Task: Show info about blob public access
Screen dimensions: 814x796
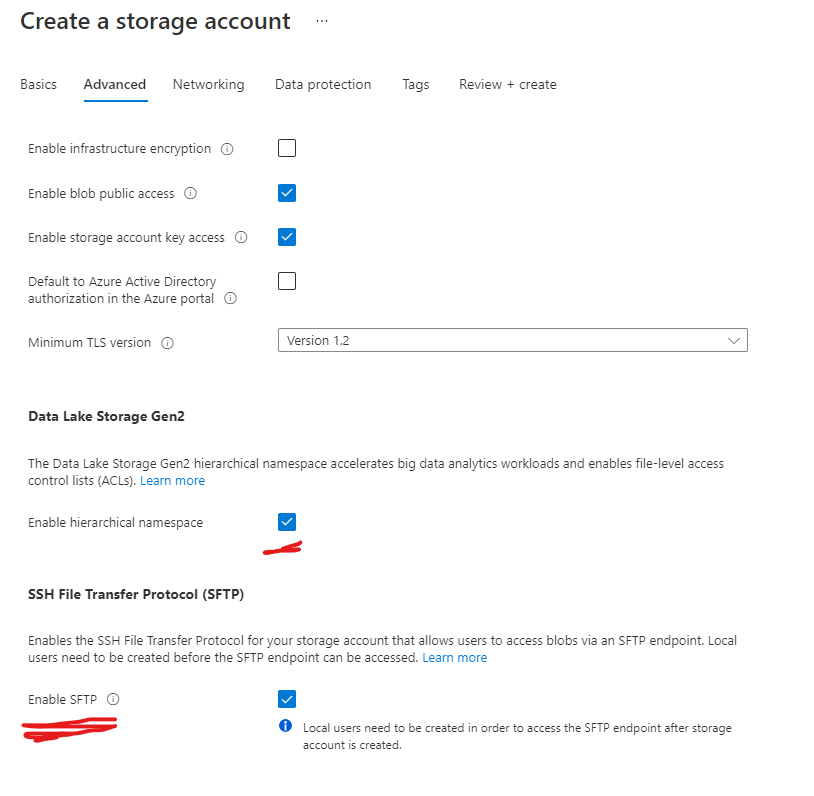Action: pyautogui.click(x=191, y=193)
